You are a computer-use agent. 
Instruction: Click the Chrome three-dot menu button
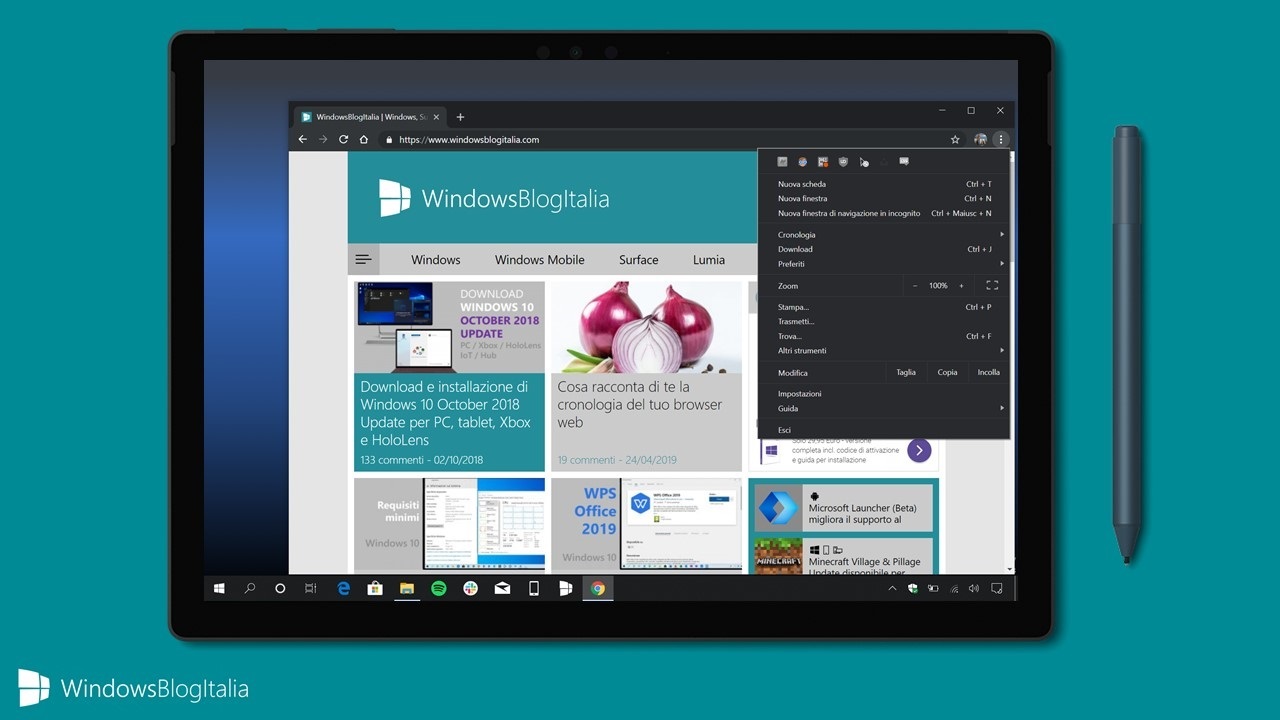[1001, 140]
